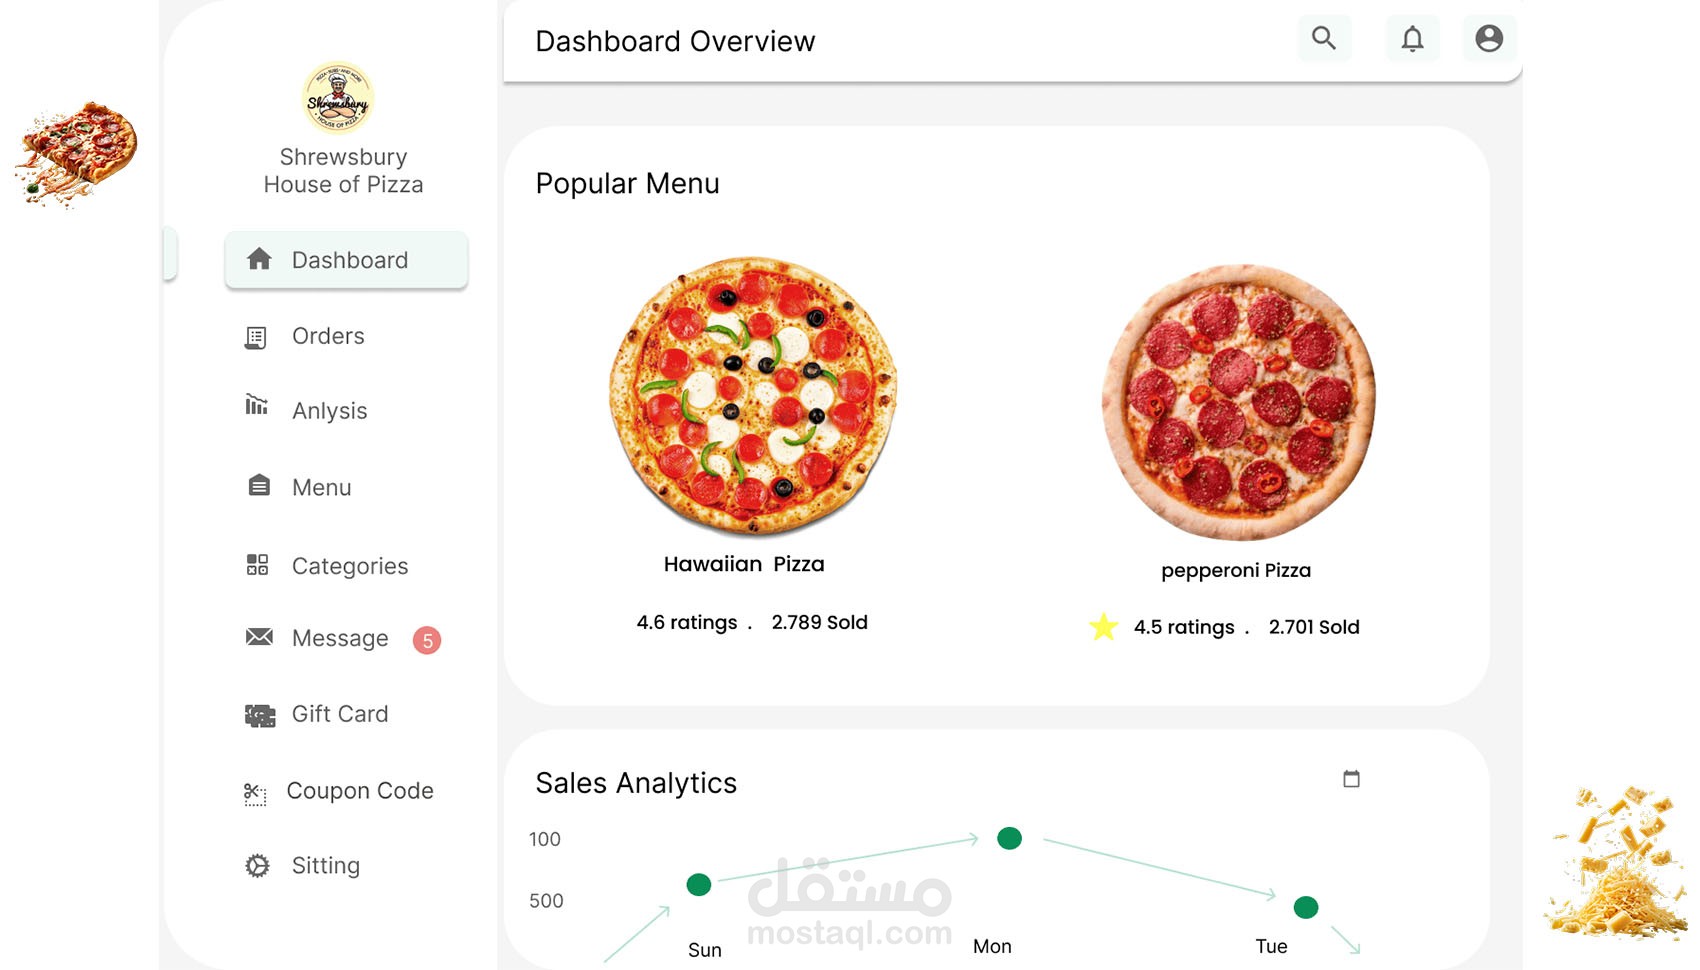Screen dimensions: 1700x970
Task: Click the yellow star by 4.5 ratings
Action: click(1103, 627)
